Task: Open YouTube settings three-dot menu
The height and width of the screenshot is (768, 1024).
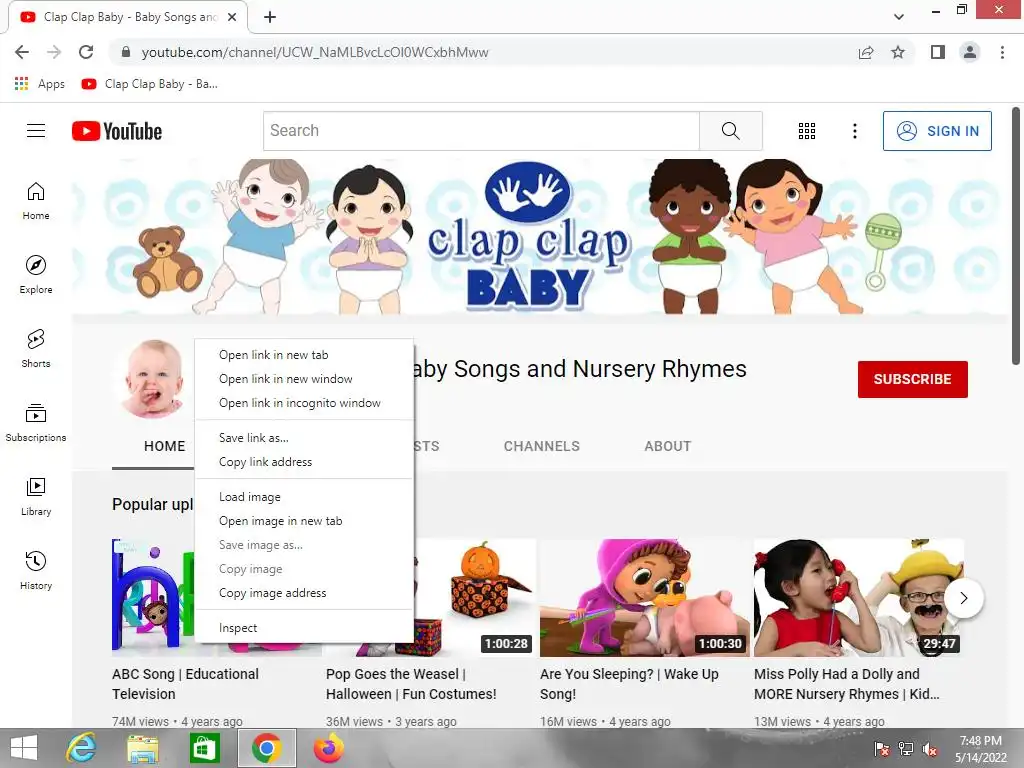Action: 854,131
